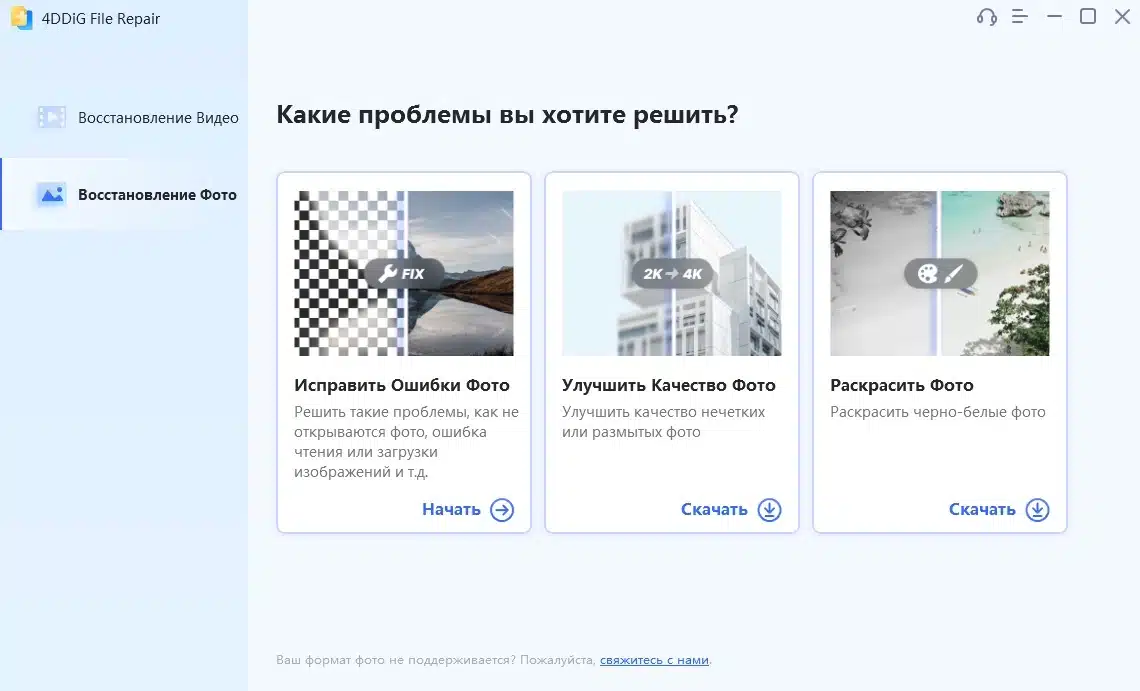The height and width of the screenshot is (691, 1140).
Task: Select the Восстановление Видео sidebar icon
Action: coord(51,117)
